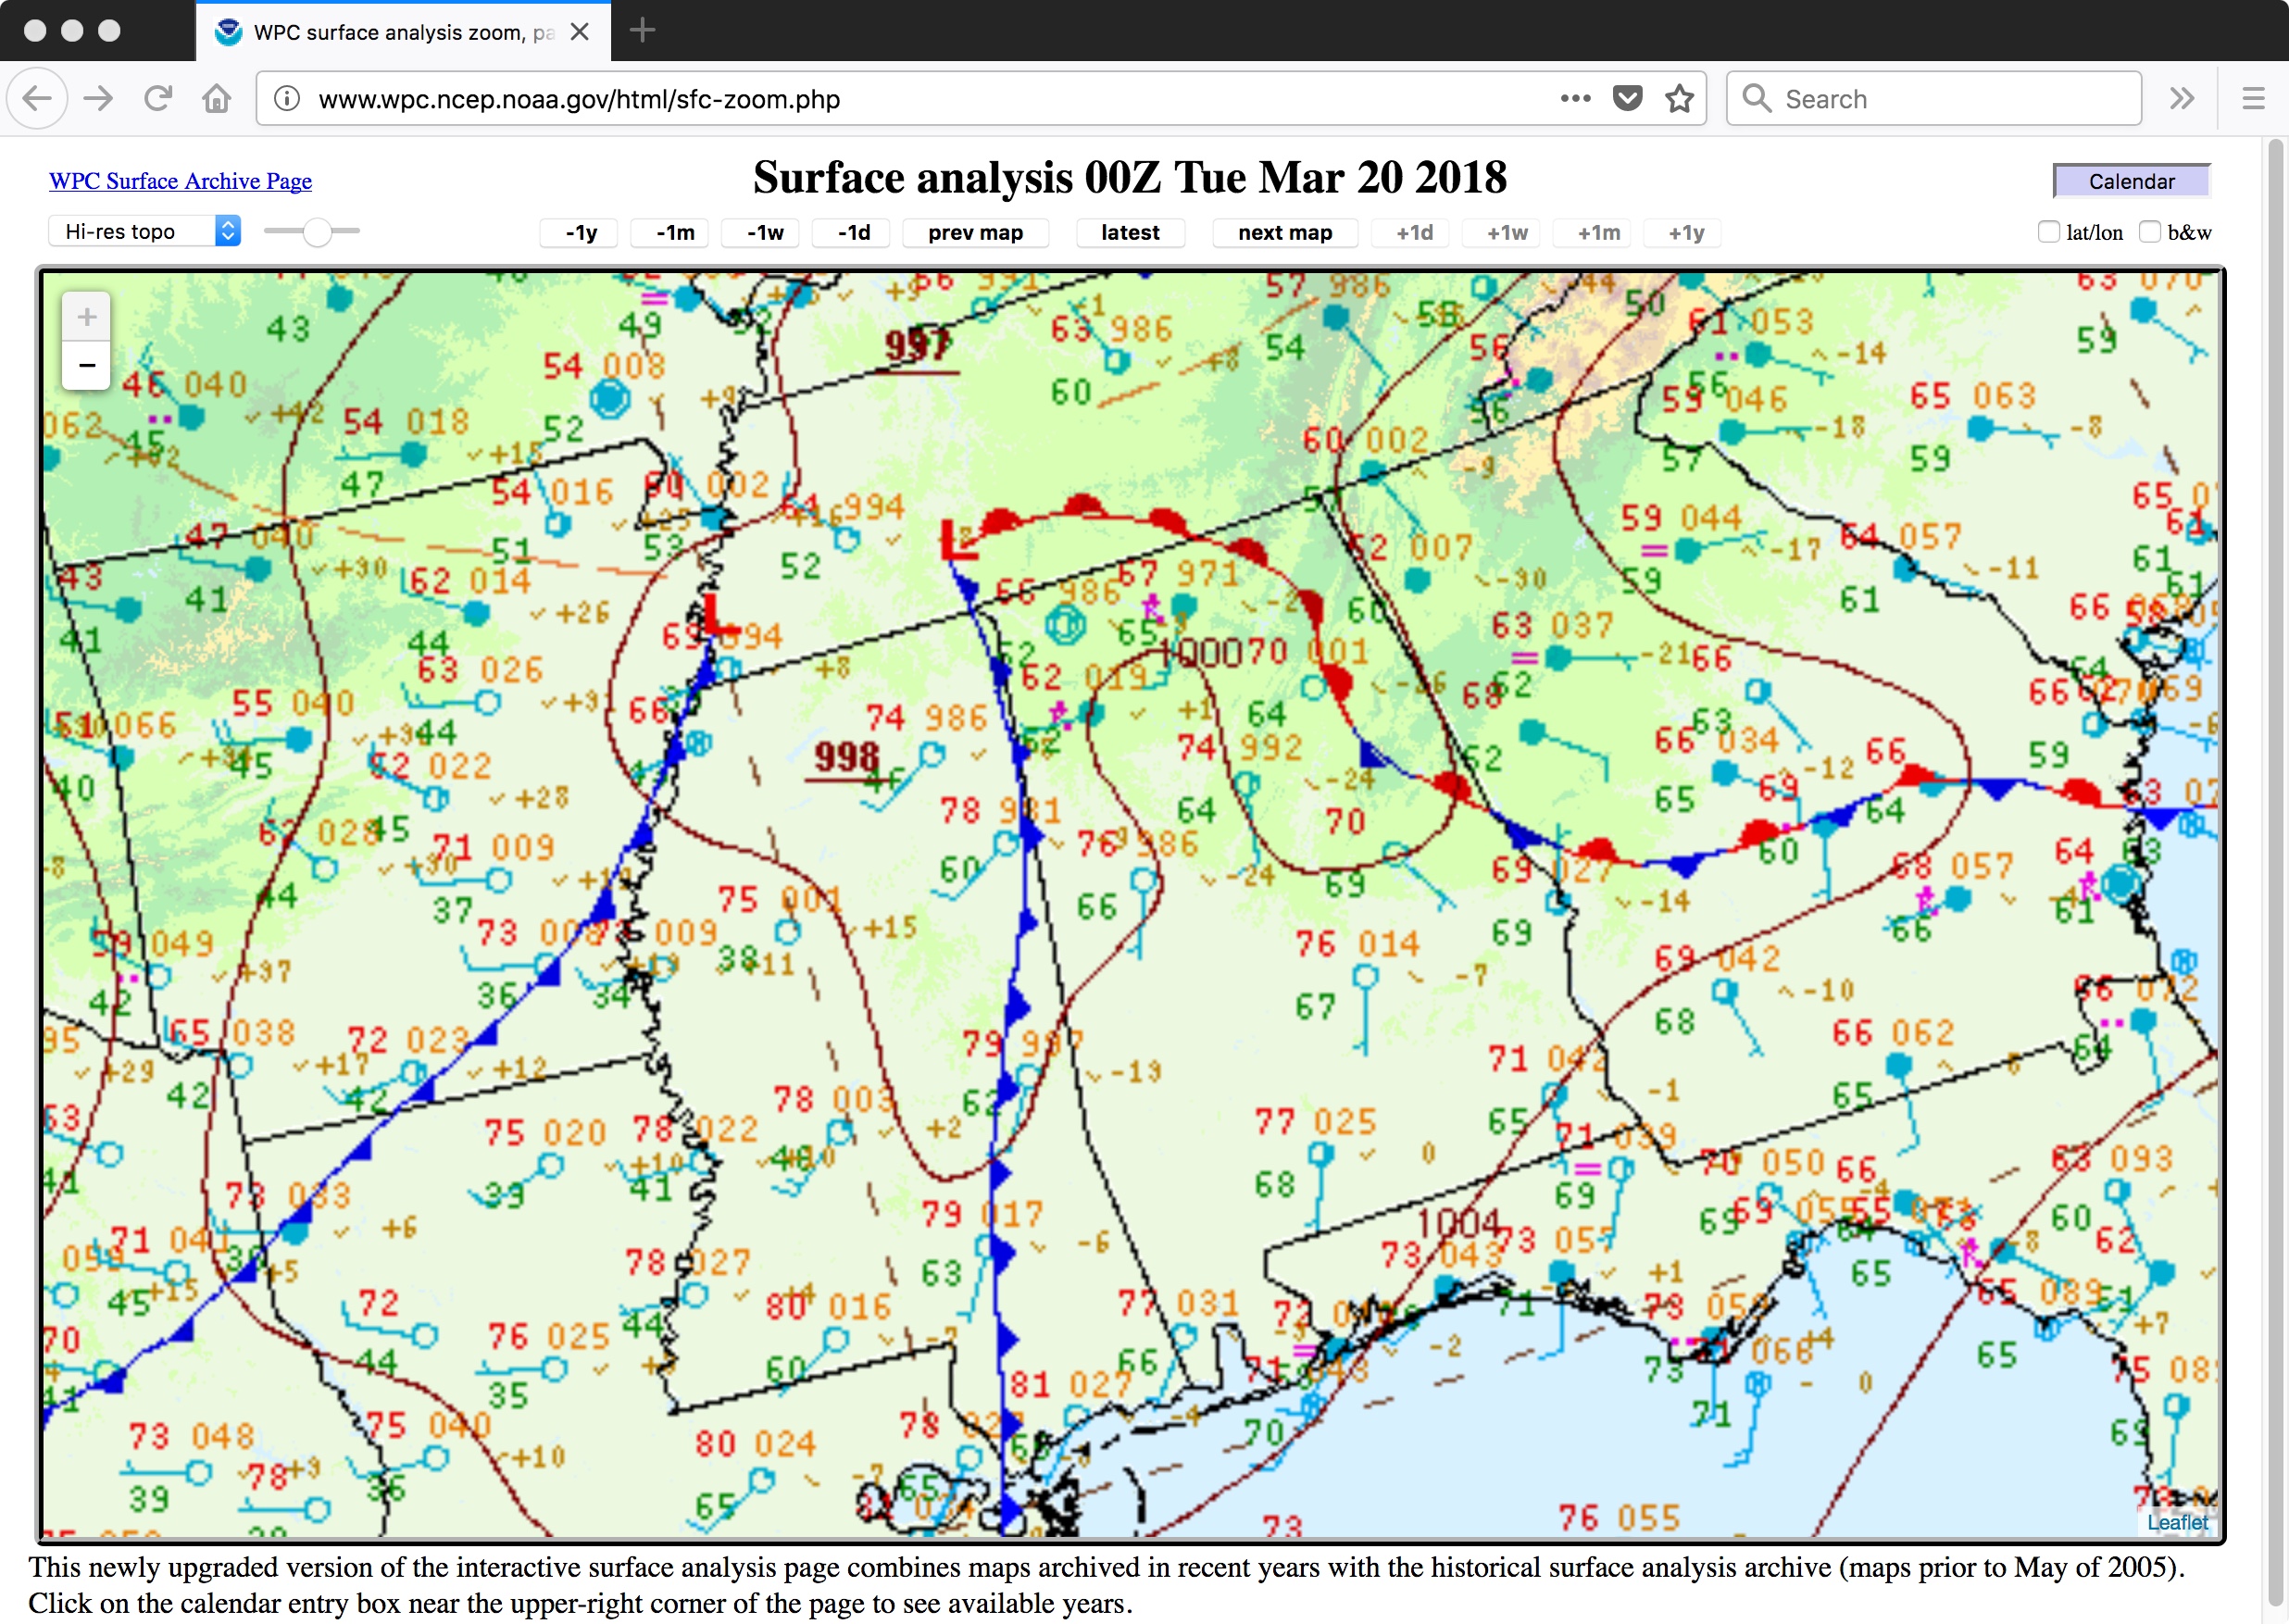Save to Pocket icon in address bar
The width and height of the screenshot is (2289, 1624).
[1628, 98]
